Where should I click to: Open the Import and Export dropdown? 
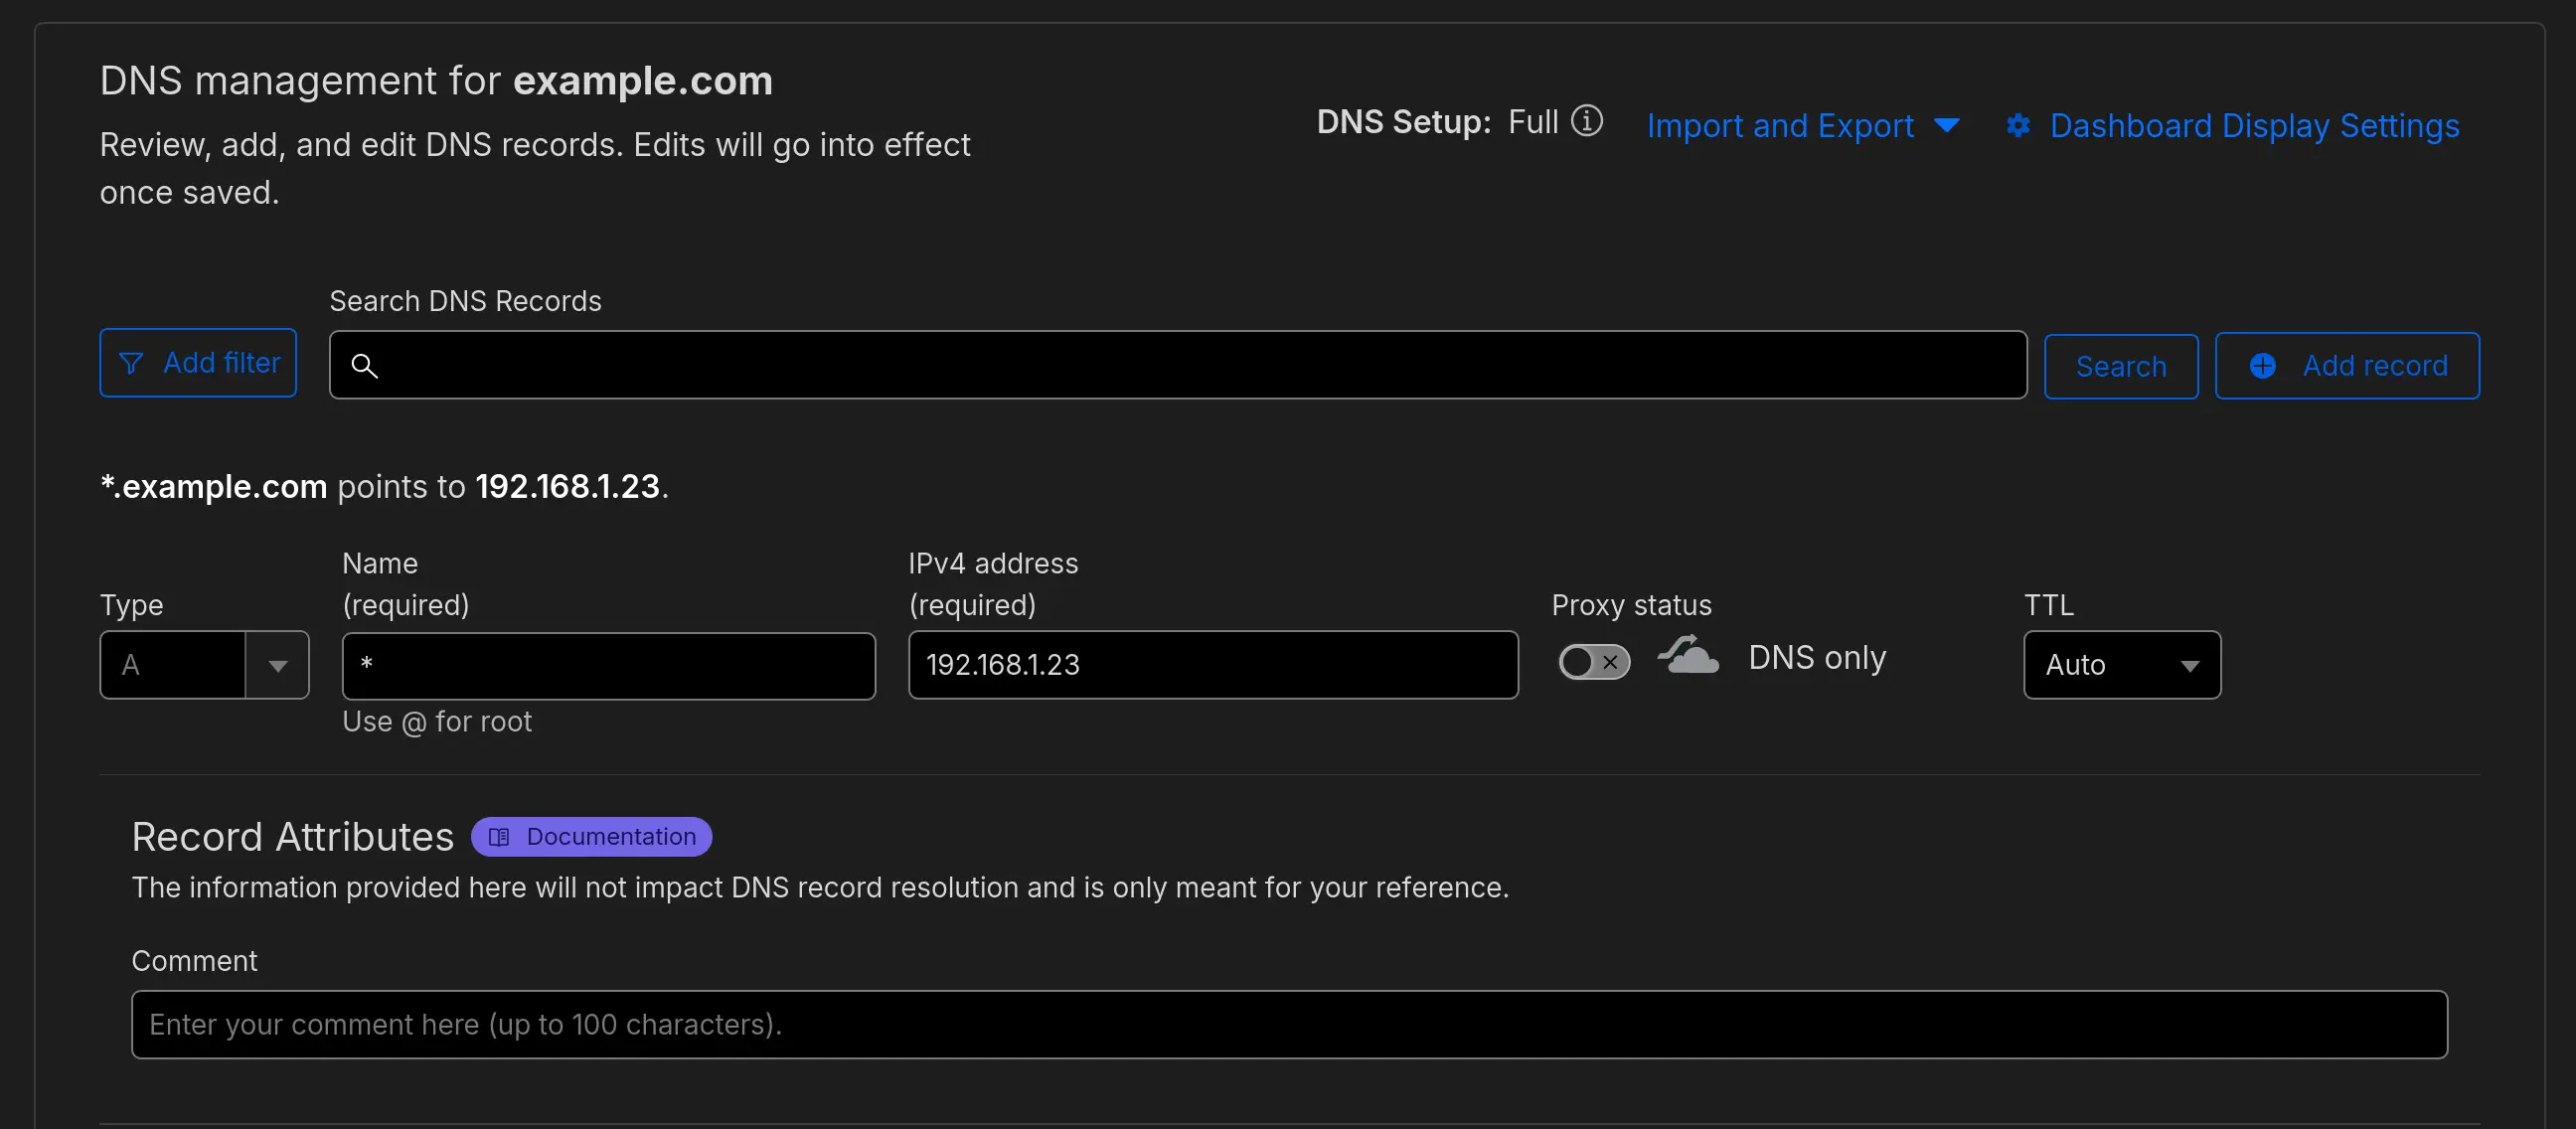[x=1803, y=125]
